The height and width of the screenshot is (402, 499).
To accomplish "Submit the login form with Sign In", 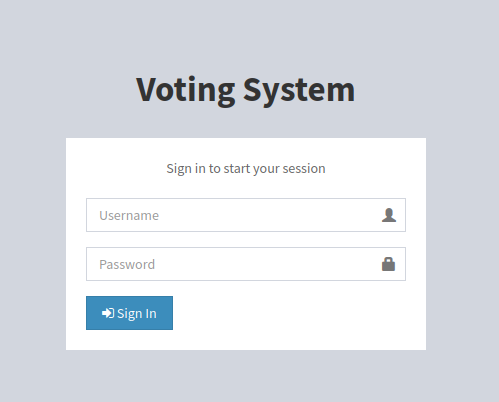I will pyautogui.click(x=129, y=313).
